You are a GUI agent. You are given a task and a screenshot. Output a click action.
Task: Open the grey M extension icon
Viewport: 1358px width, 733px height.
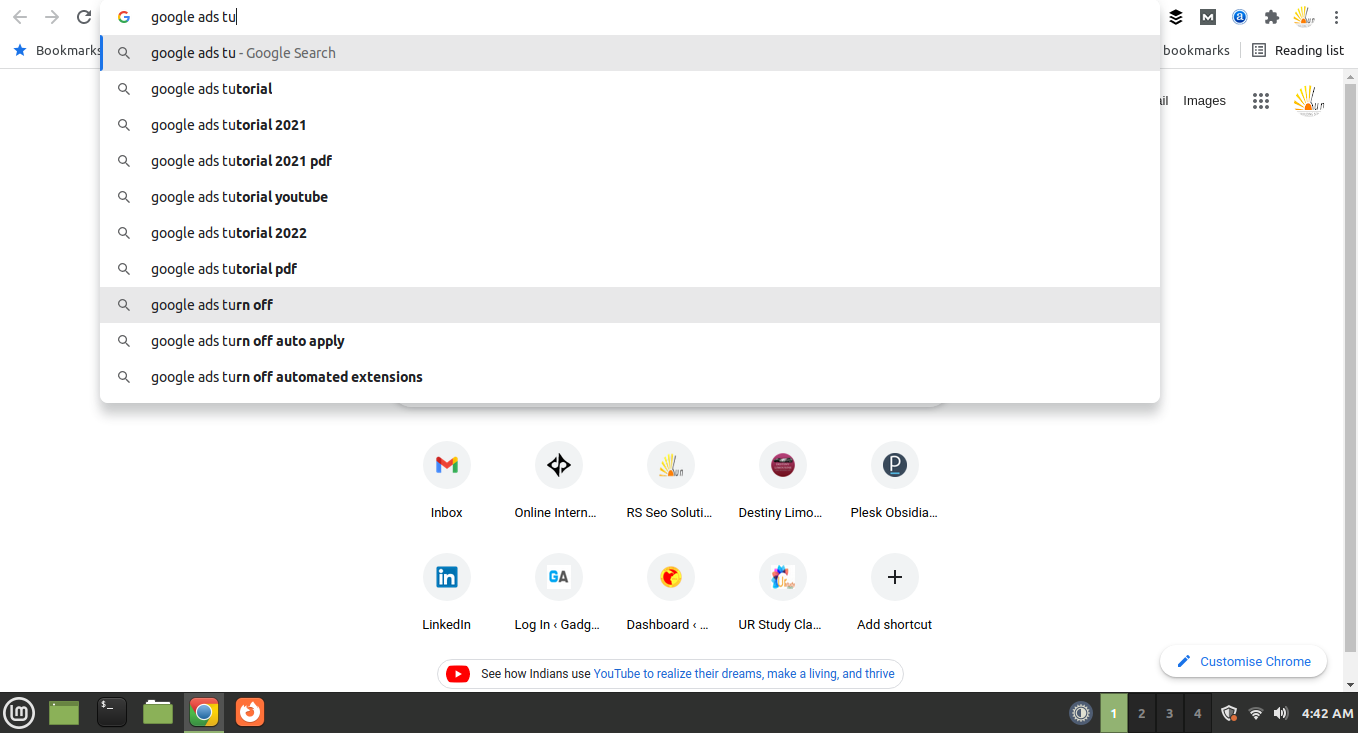pos(1208,17)
